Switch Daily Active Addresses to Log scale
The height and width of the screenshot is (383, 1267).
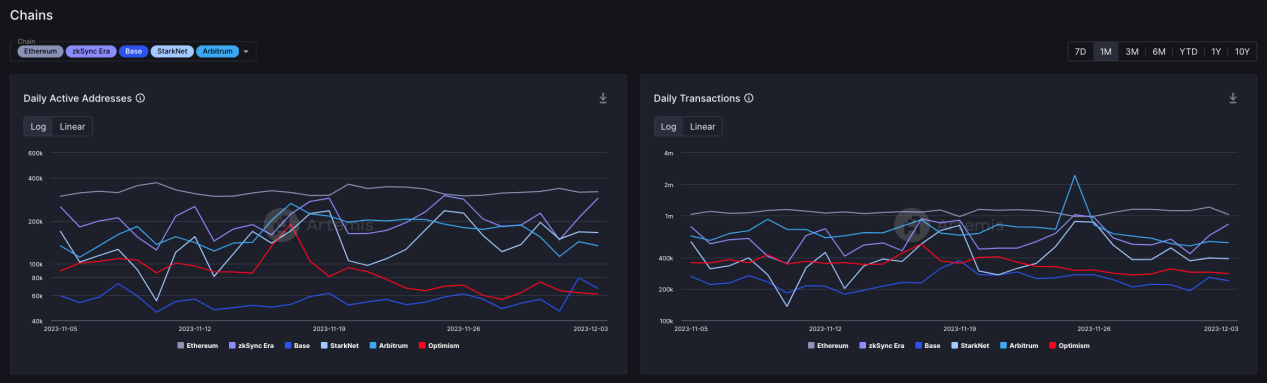pos(38,126)
